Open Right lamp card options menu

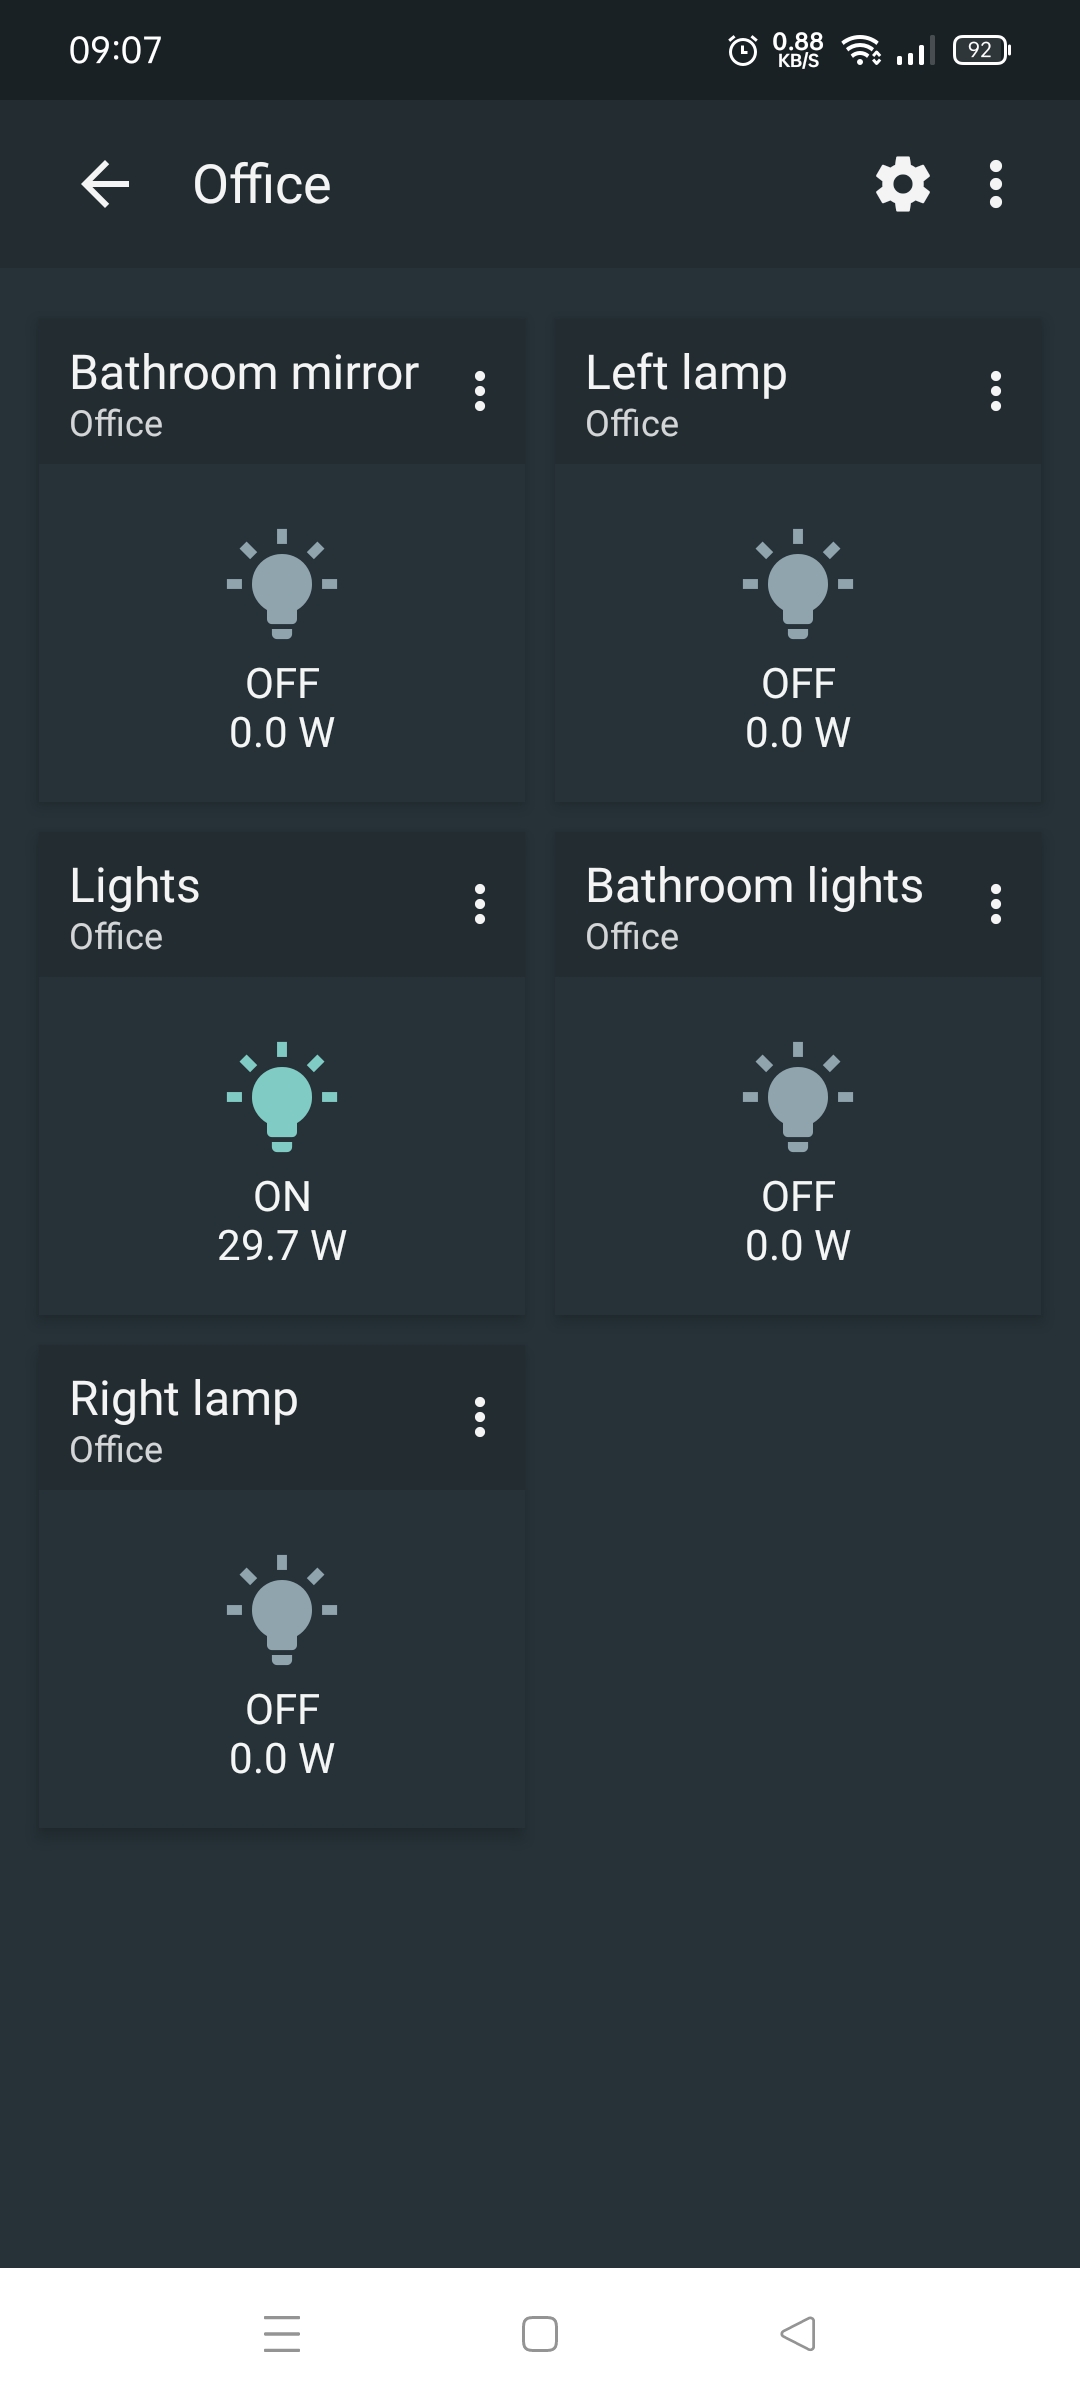pyautogui.click(x=480, y=1417)
